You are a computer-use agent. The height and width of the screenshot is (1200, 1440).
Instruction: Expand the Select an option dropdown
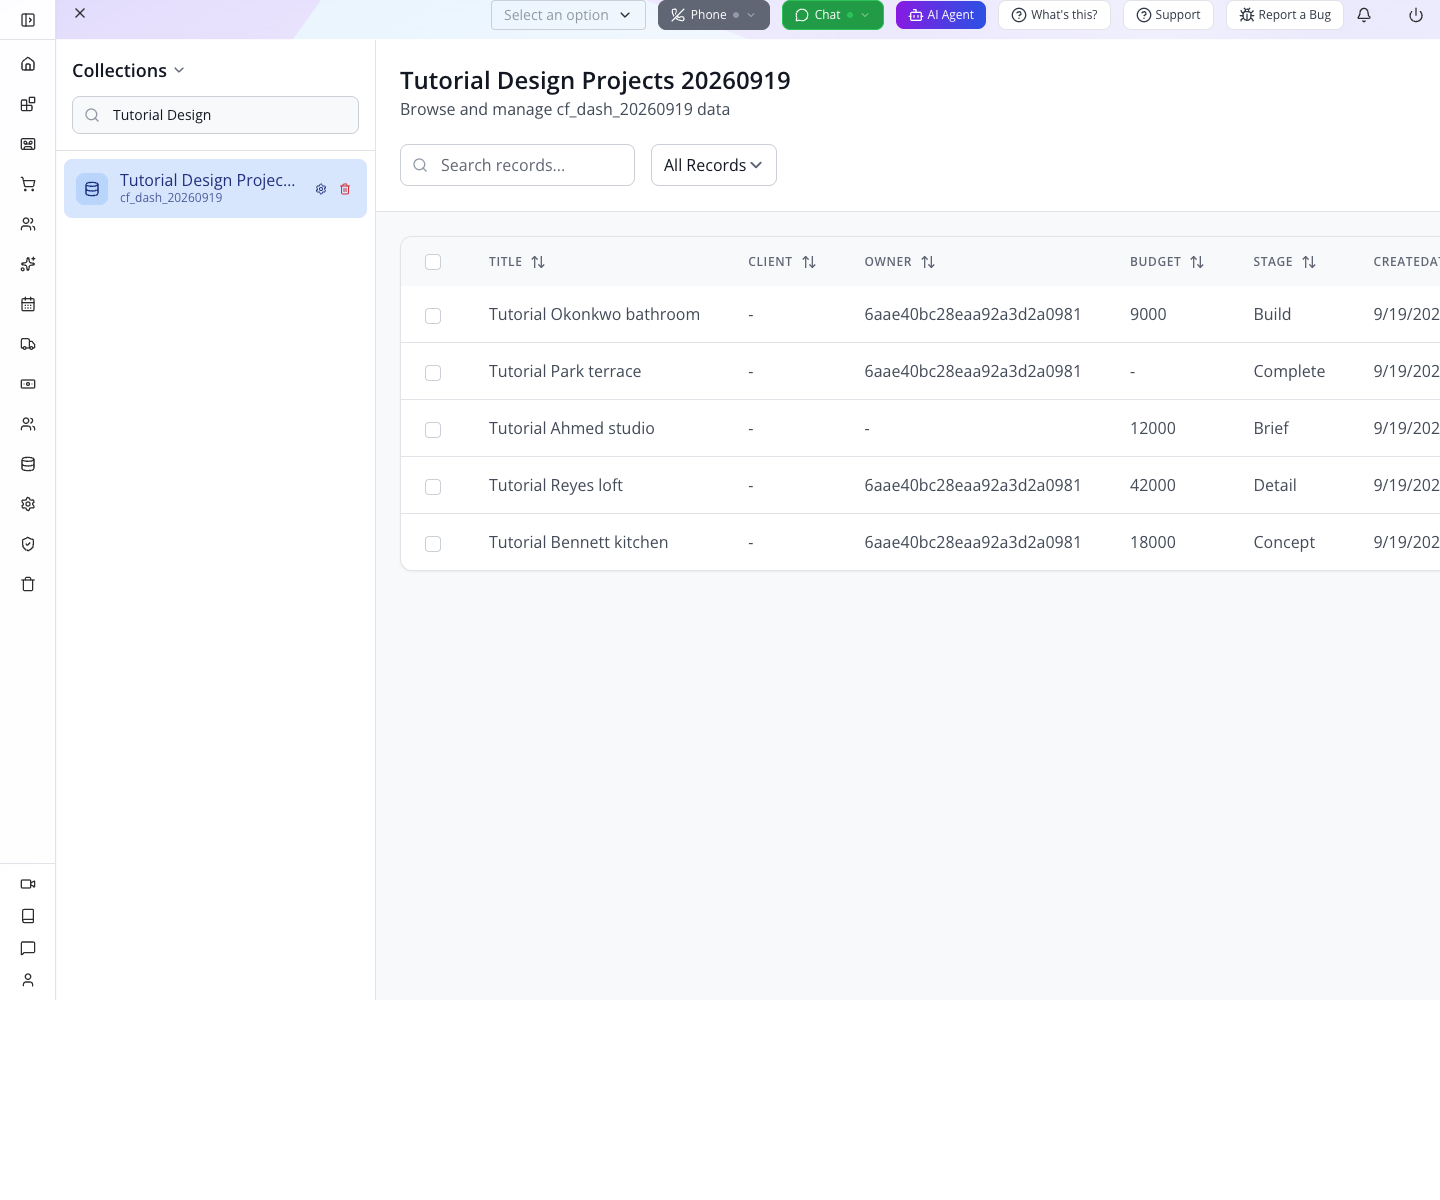pyautogui.click(x=568, y=15)
